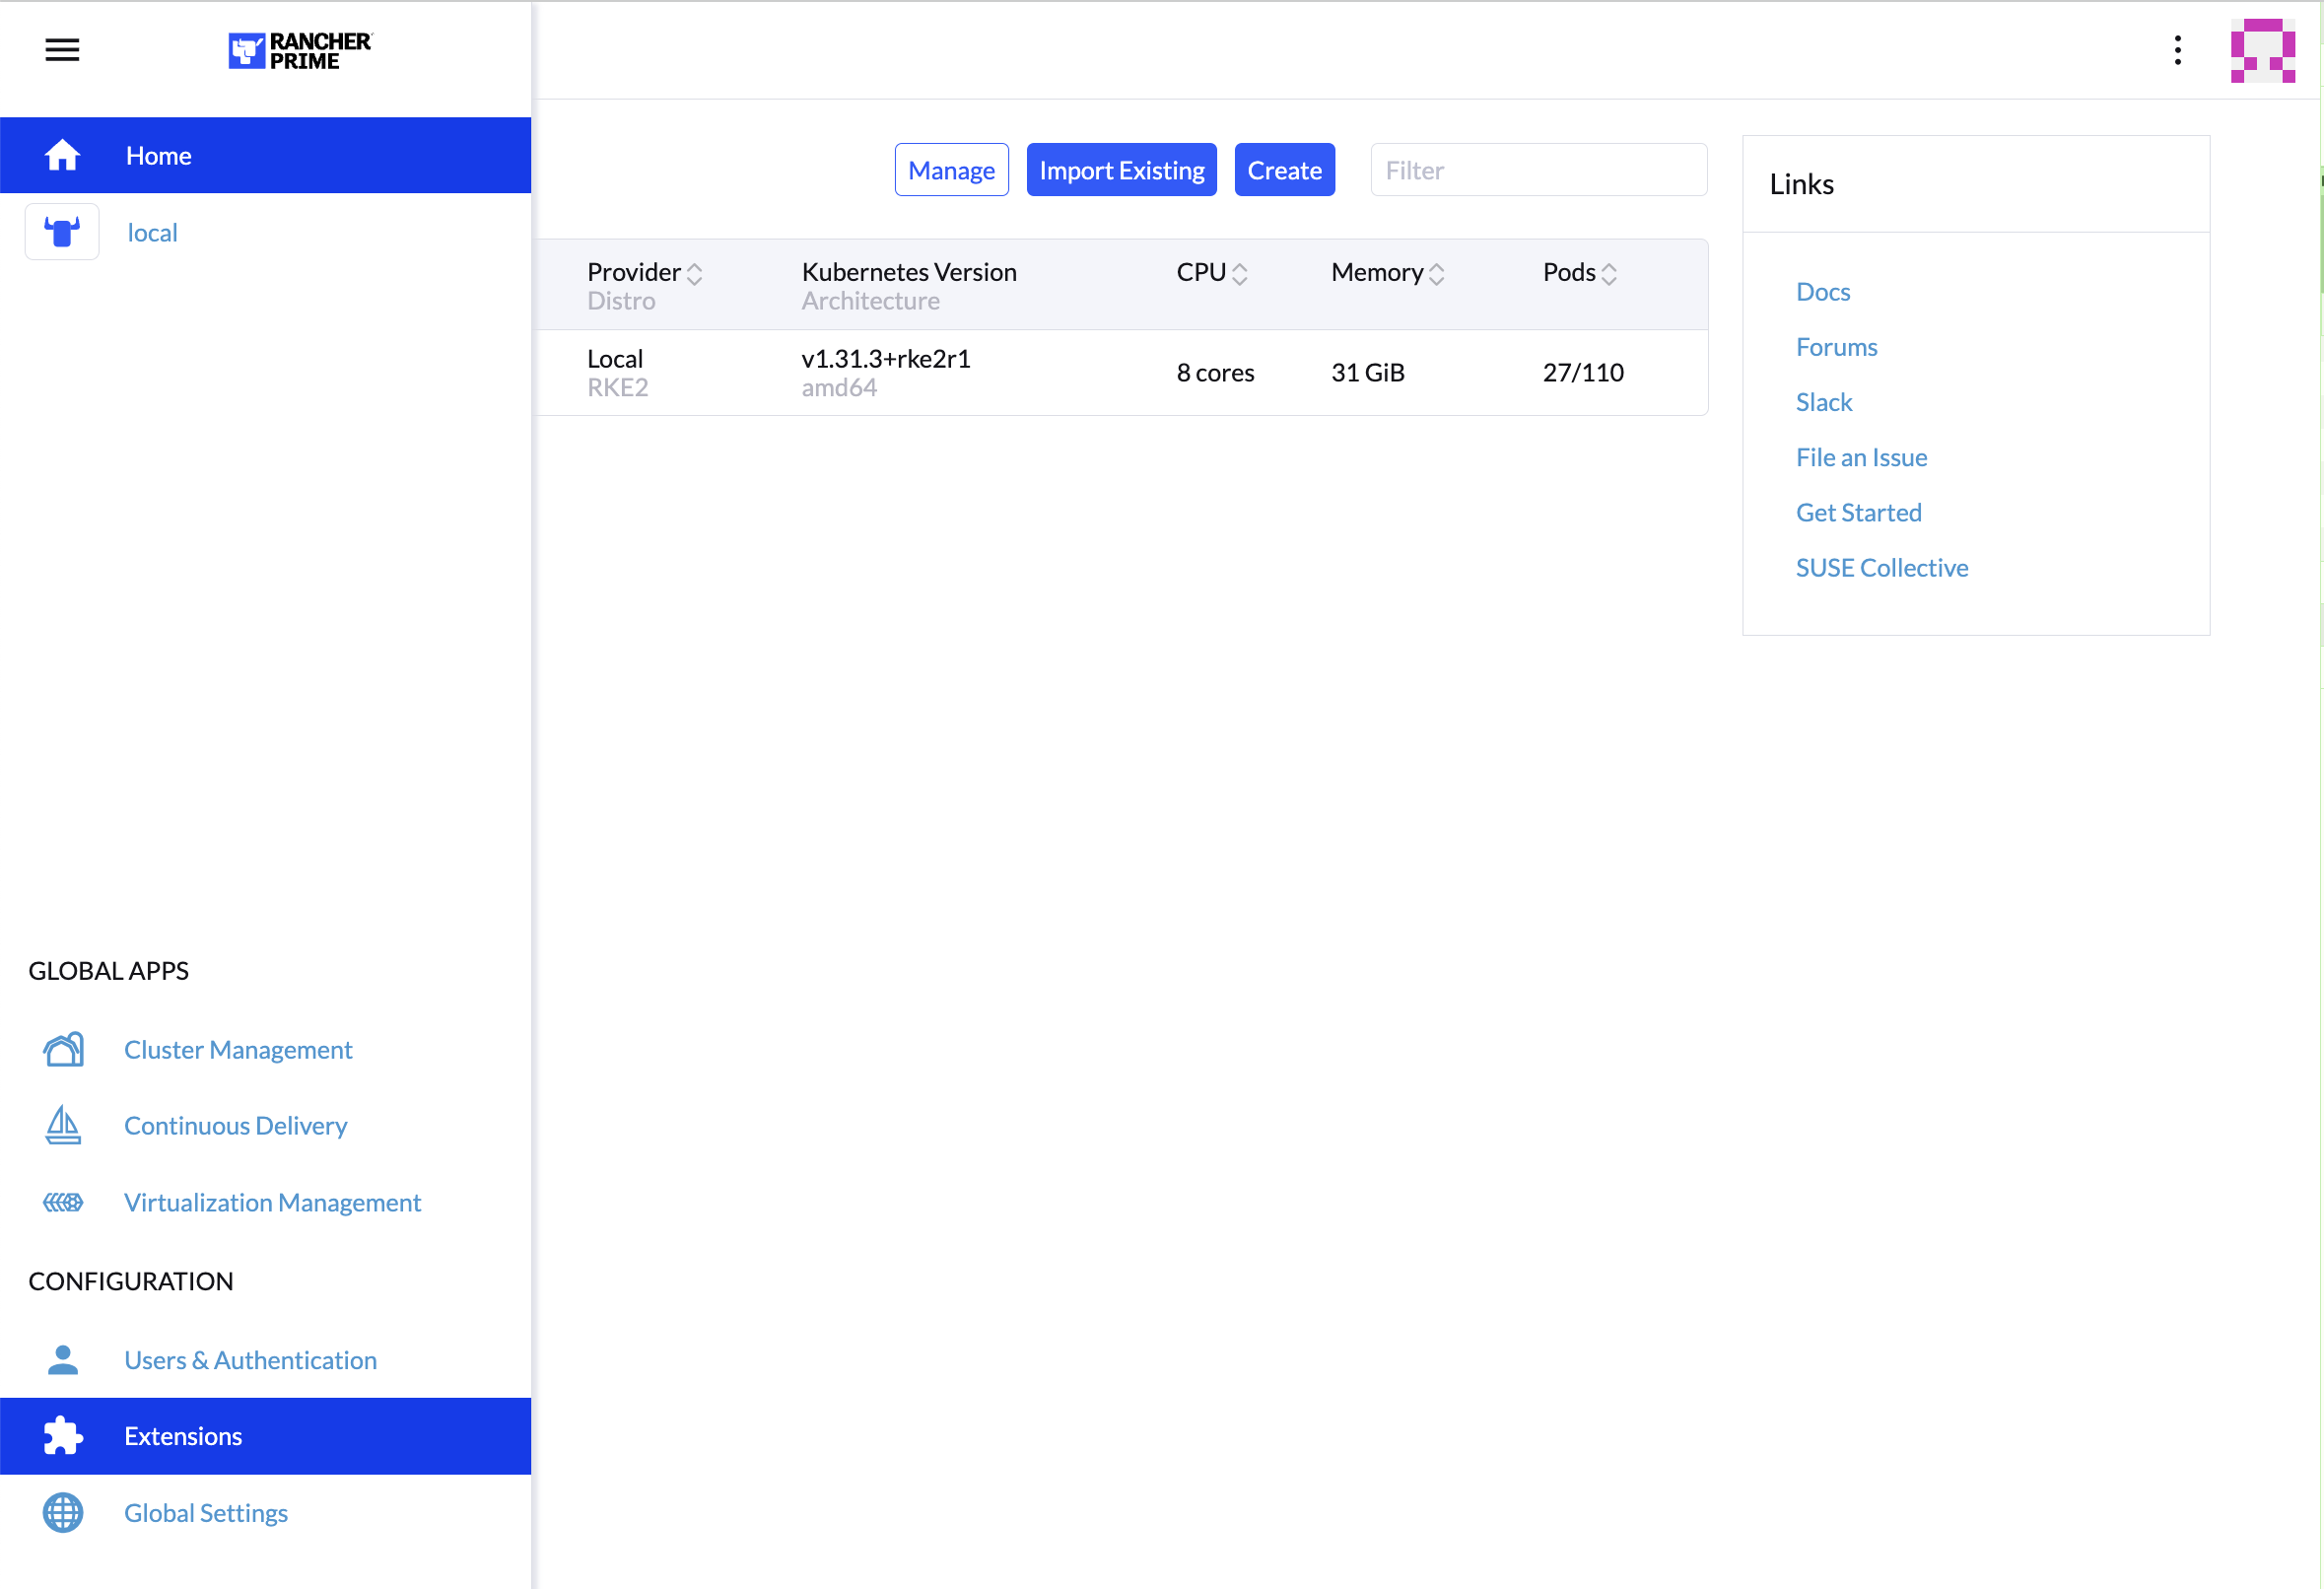
Task: Click the cluster Filter input field
Action: coord(1538,170)
